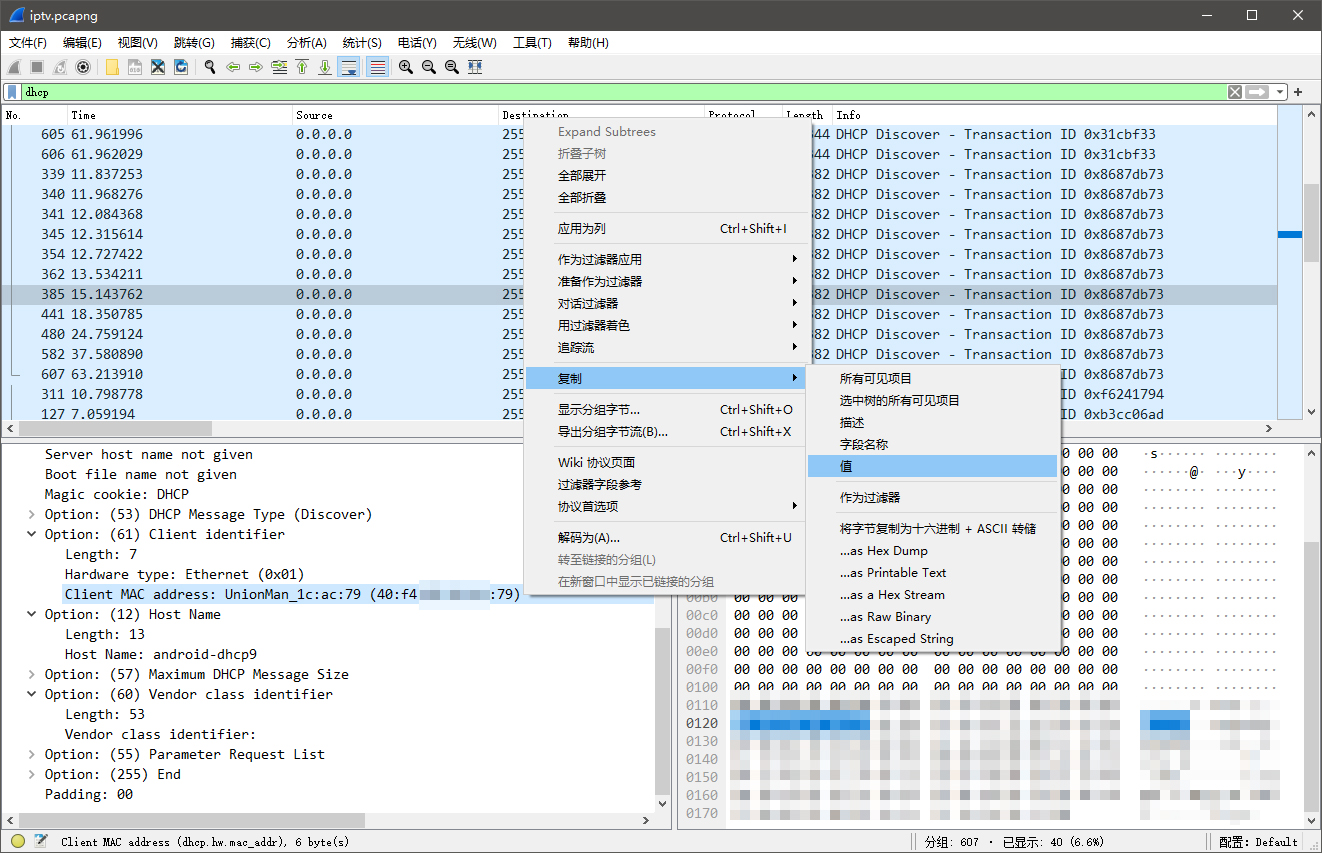Click the zoom in icon in toolbar
Viewport: 1322px width, 853px height.
(x=405, y=67)
